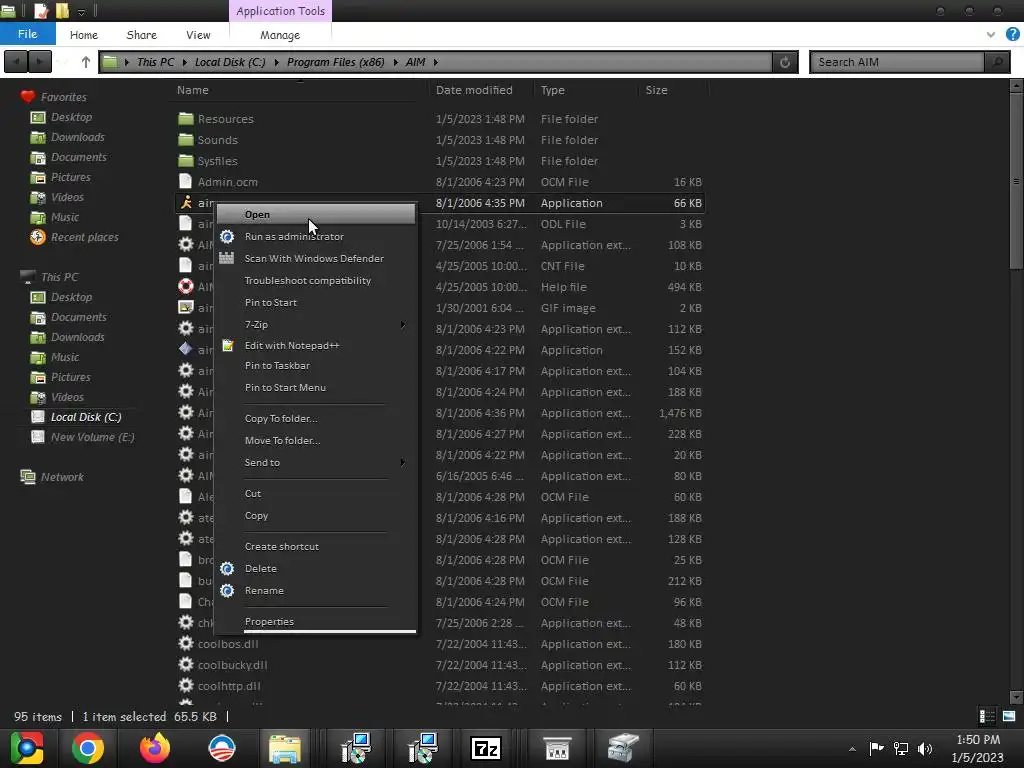This screenshot has height=768, width=1024.
Task: Expand the arrow after AIM in breadcrumb
Action: [435, 62]
